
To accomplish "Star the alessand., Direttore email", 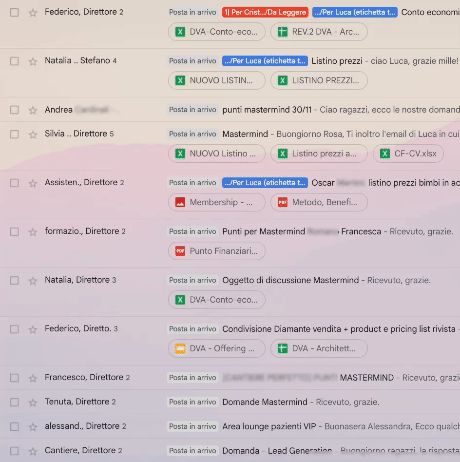I will point(33,427).
